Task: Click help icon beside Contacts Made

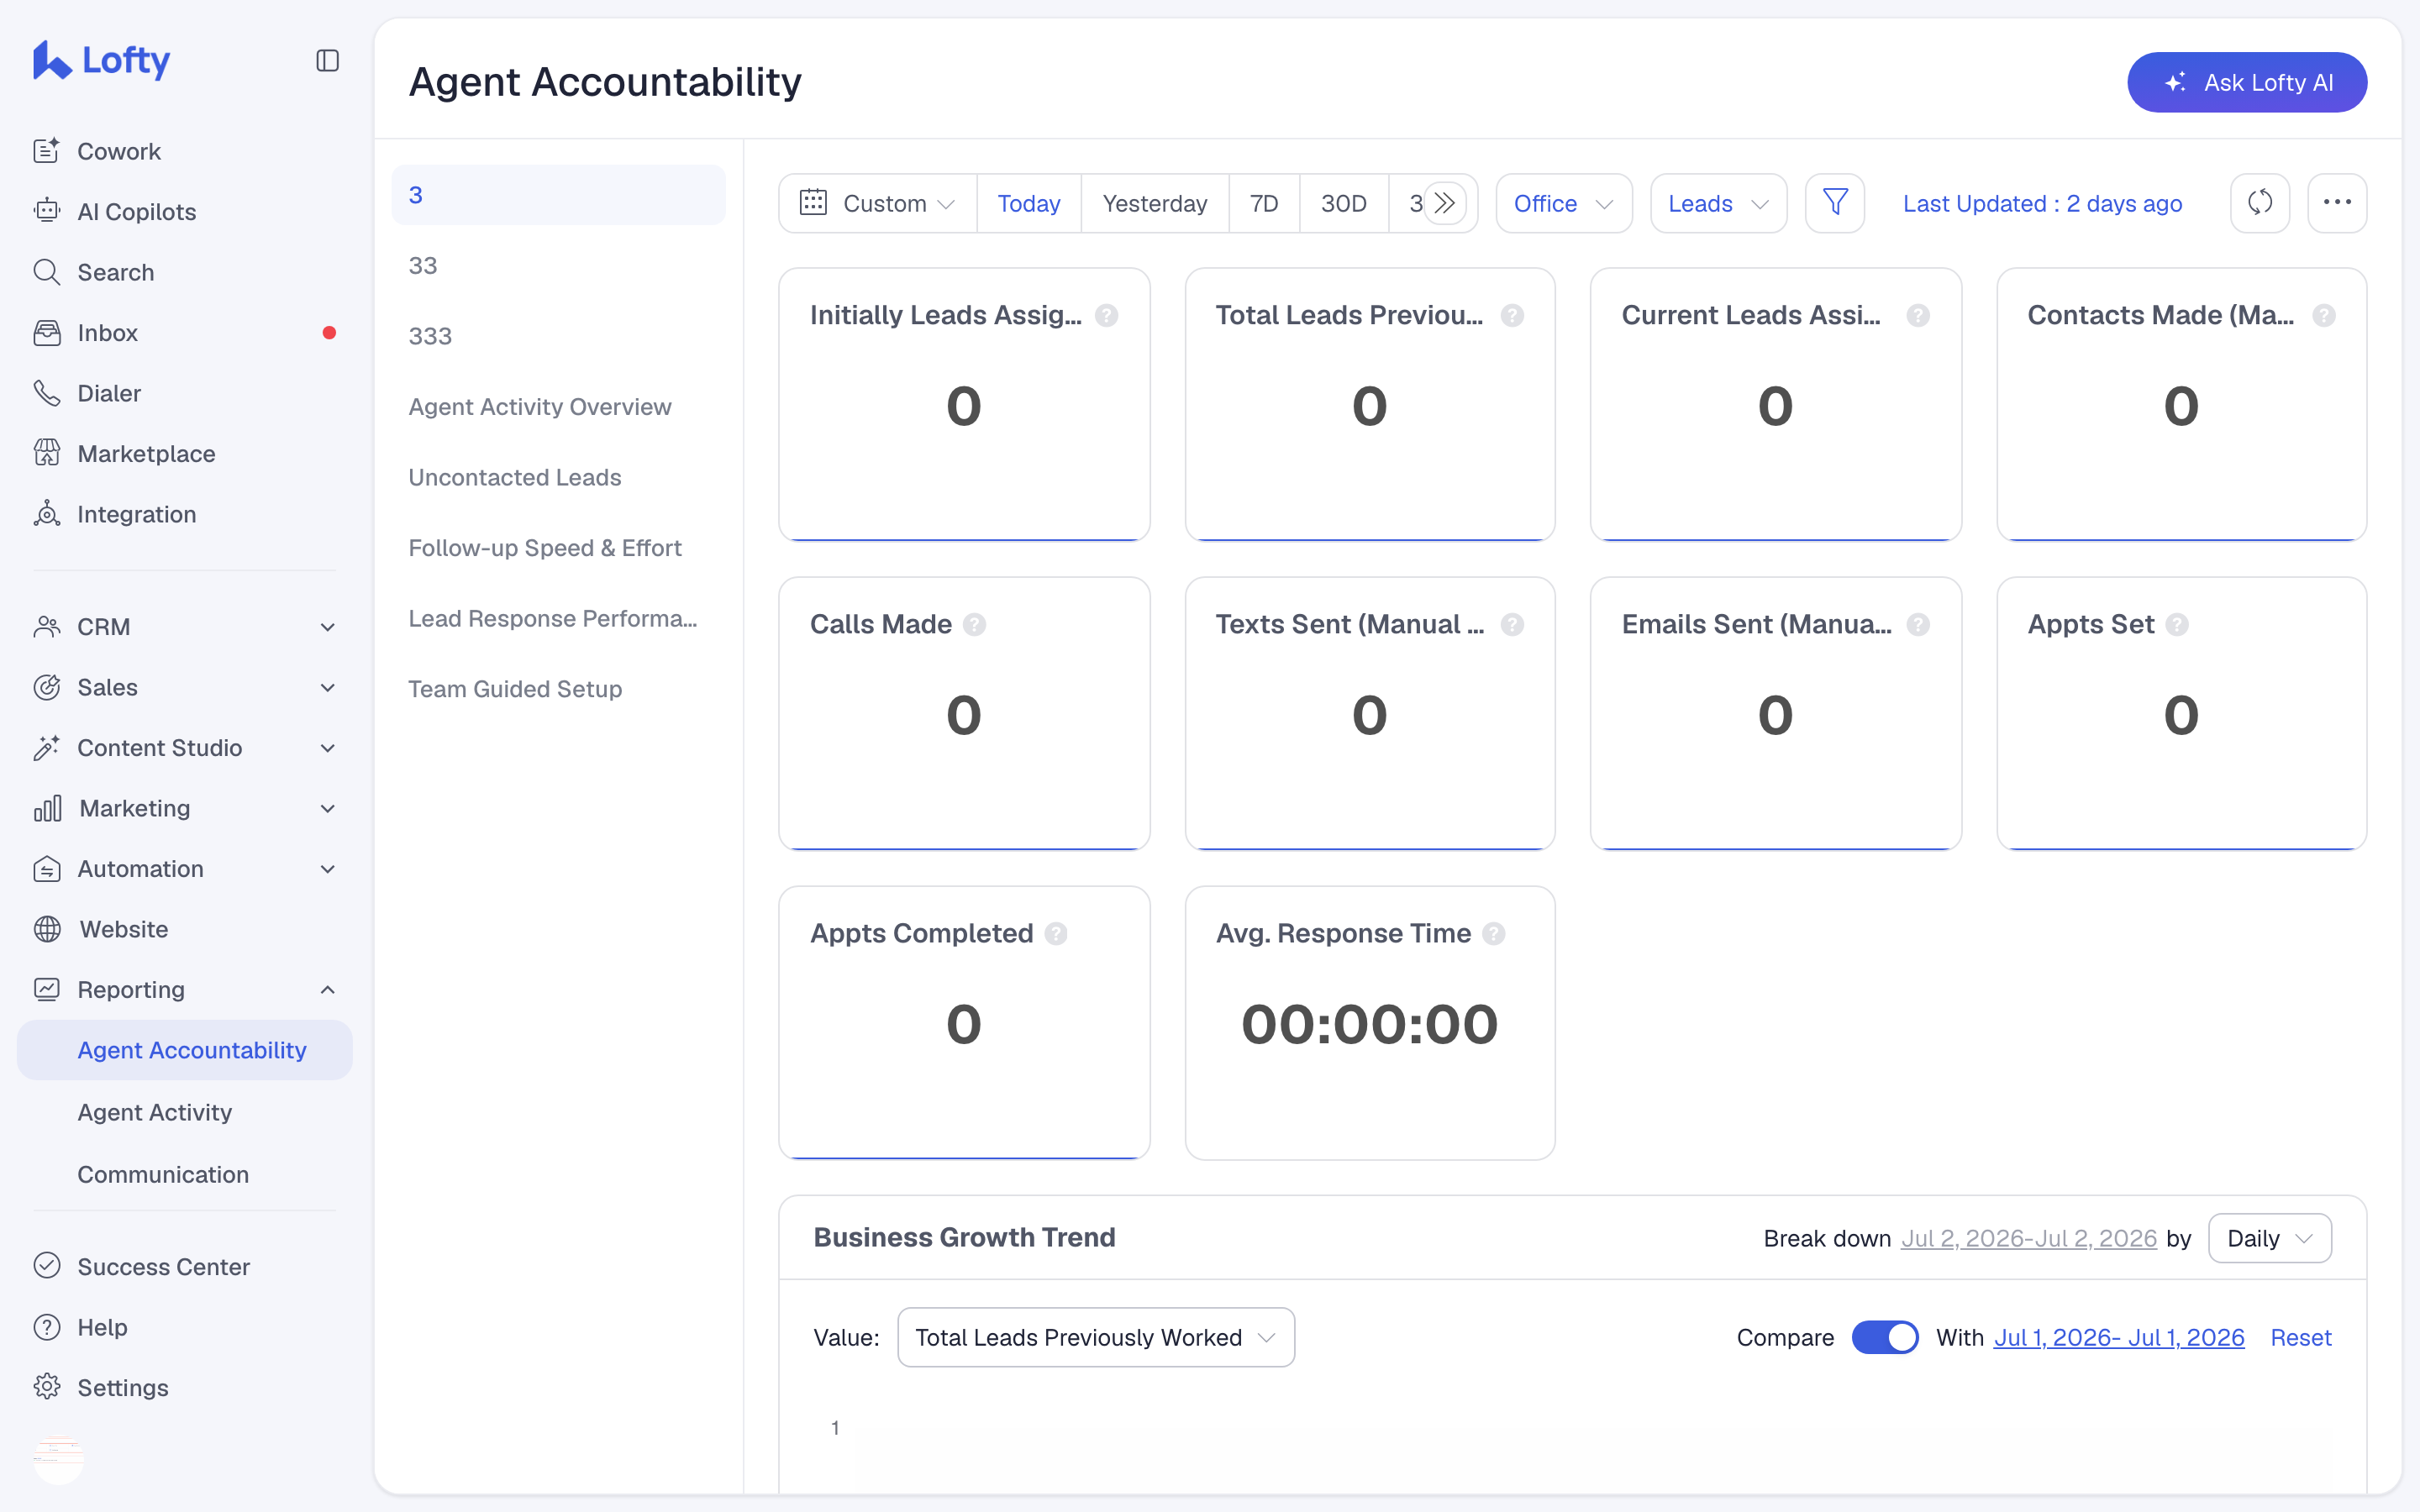Action: click(x=2324, y=315)
